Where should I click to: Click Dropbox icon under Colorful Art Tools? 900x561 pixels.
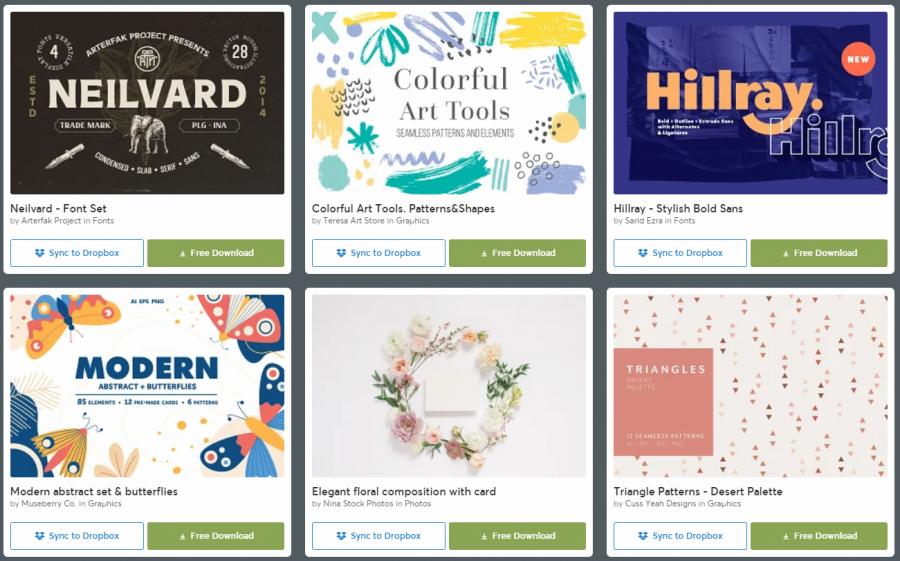tap(341, 253)
